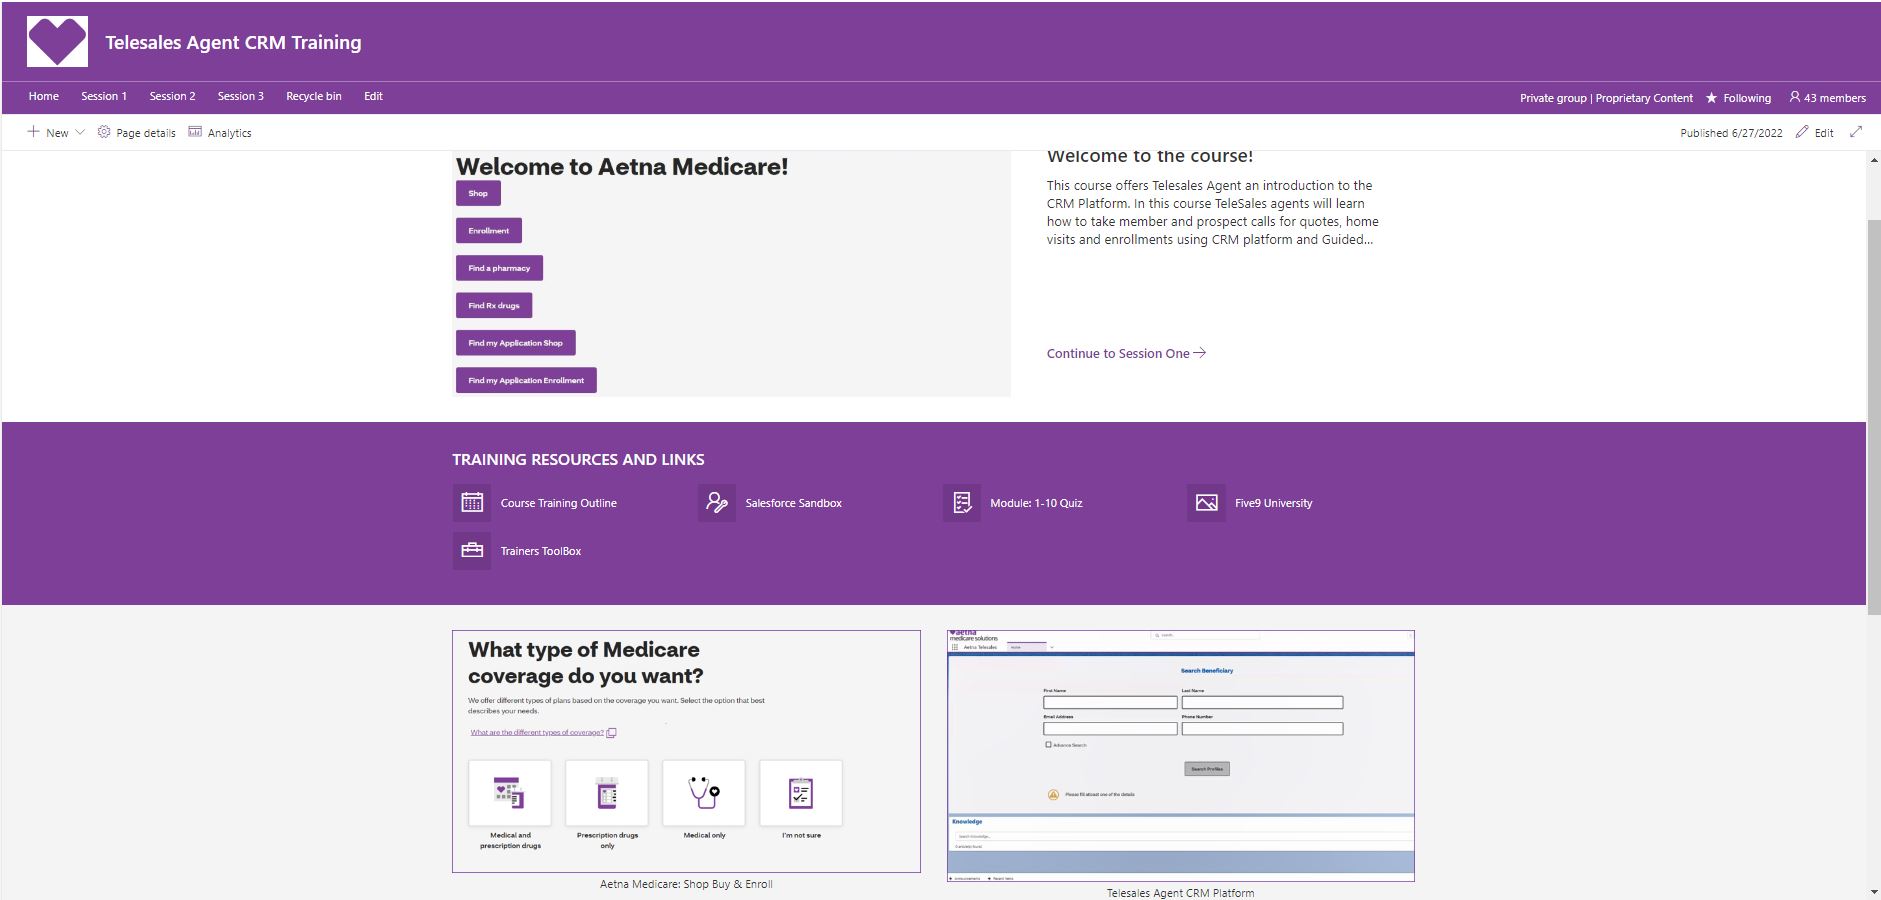
Task: Follow the Continue to Session One link
Action: (1126, 353)
